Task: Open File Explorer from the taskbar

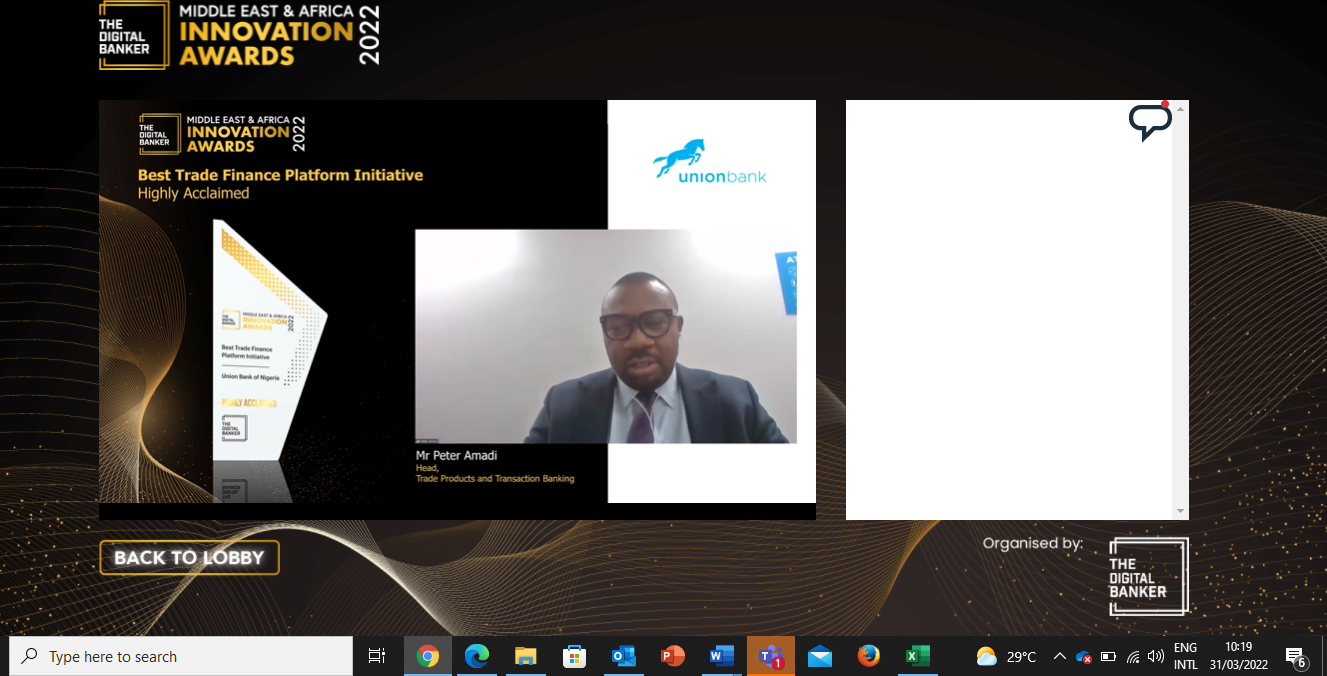Action: [526, 656]
